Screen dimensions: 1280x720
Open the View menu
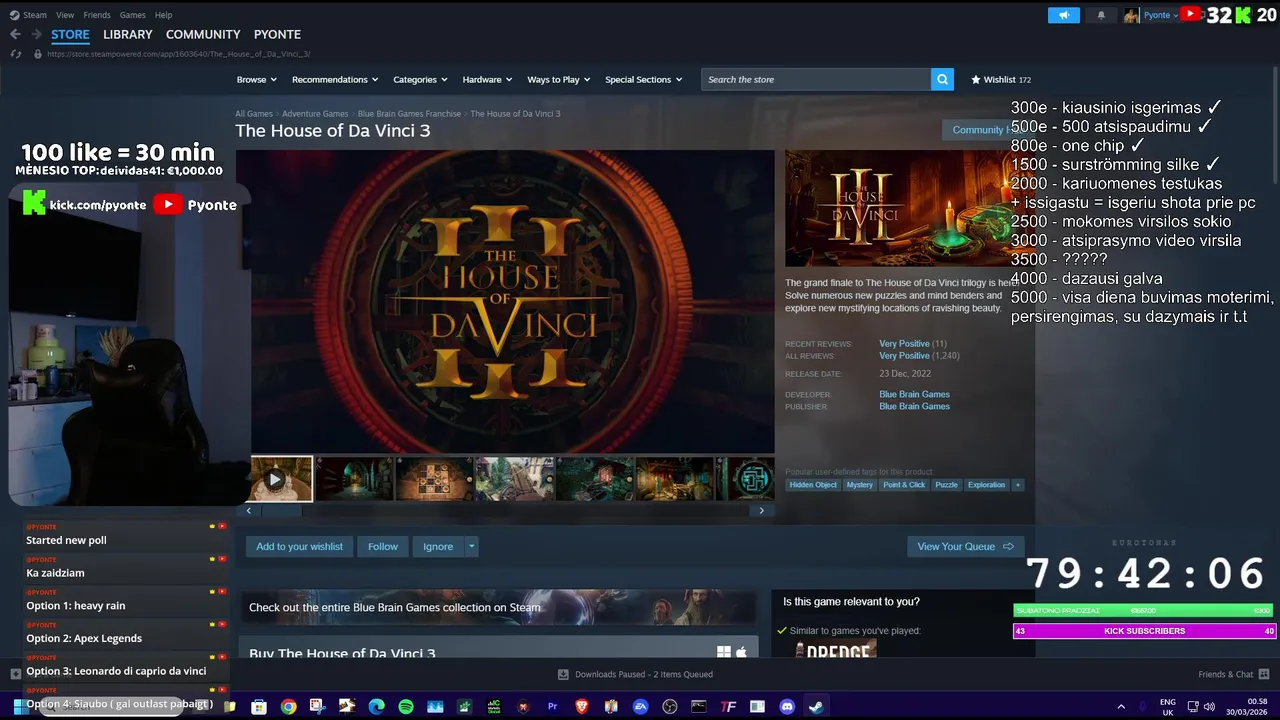[x=65, y=15]
